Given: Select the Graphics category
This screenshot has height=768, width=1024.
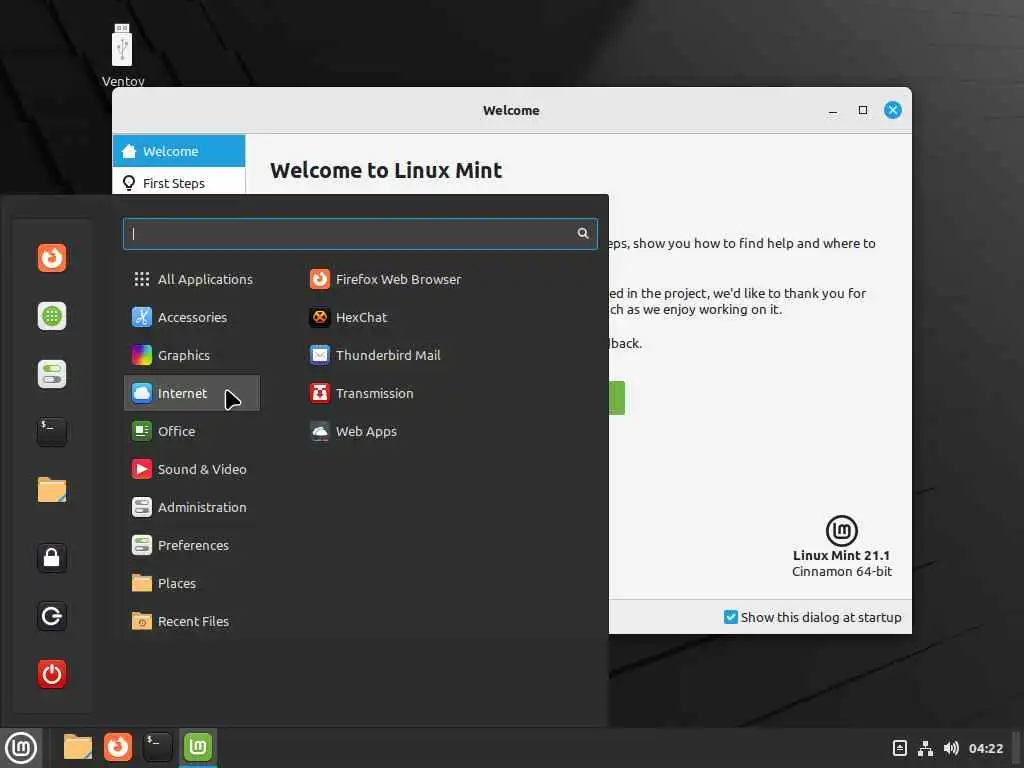Looking at the screenshot, I should point(192,355).
